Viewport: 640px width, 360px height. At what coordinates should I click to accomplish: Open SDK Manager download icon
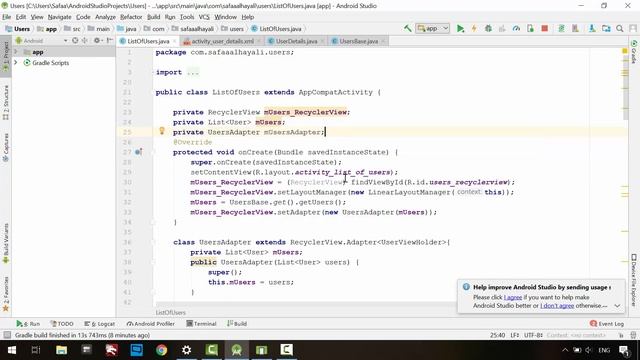click(592, 29)
